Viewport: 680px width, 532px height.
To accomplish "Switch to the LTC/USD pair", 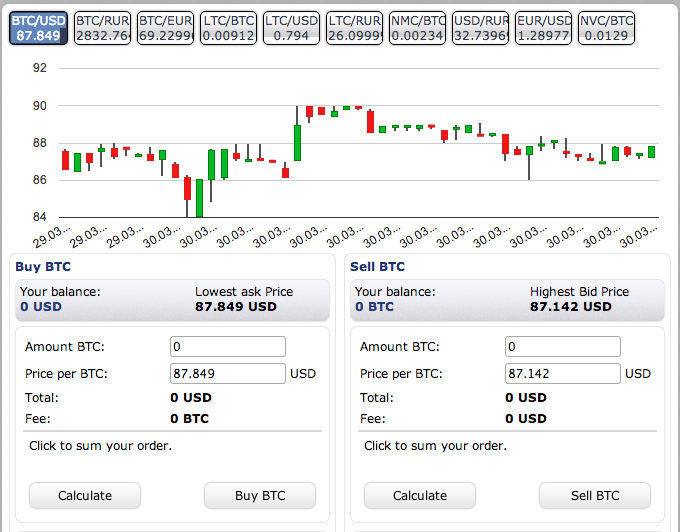I will click(291, 28).
